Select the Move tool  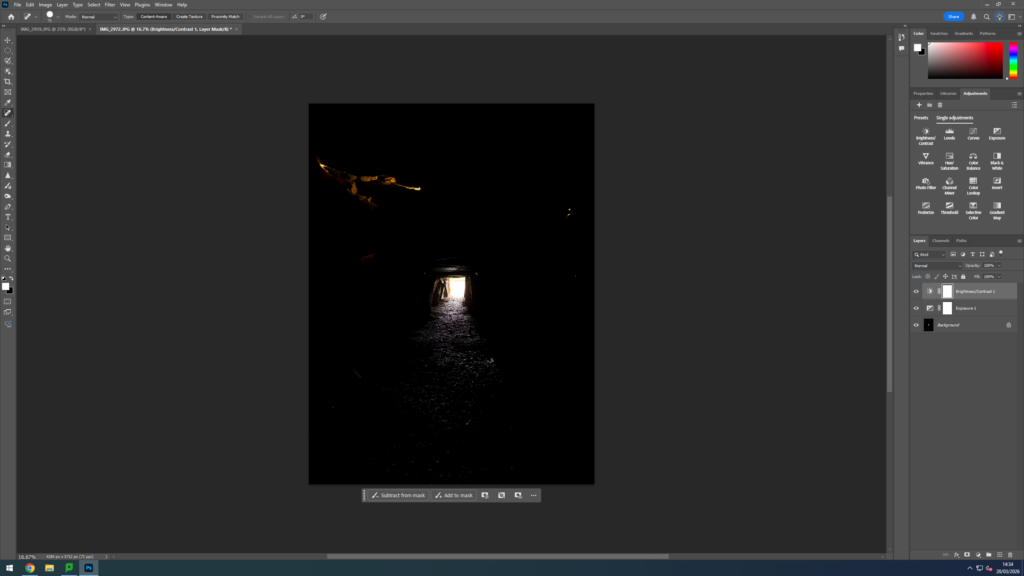click(x=8, y=40)
